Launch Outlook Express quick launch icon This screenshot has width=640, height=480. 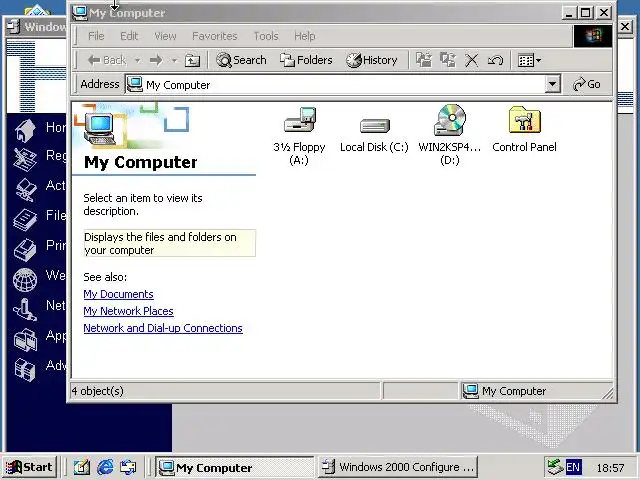click(x=129, y=467)
